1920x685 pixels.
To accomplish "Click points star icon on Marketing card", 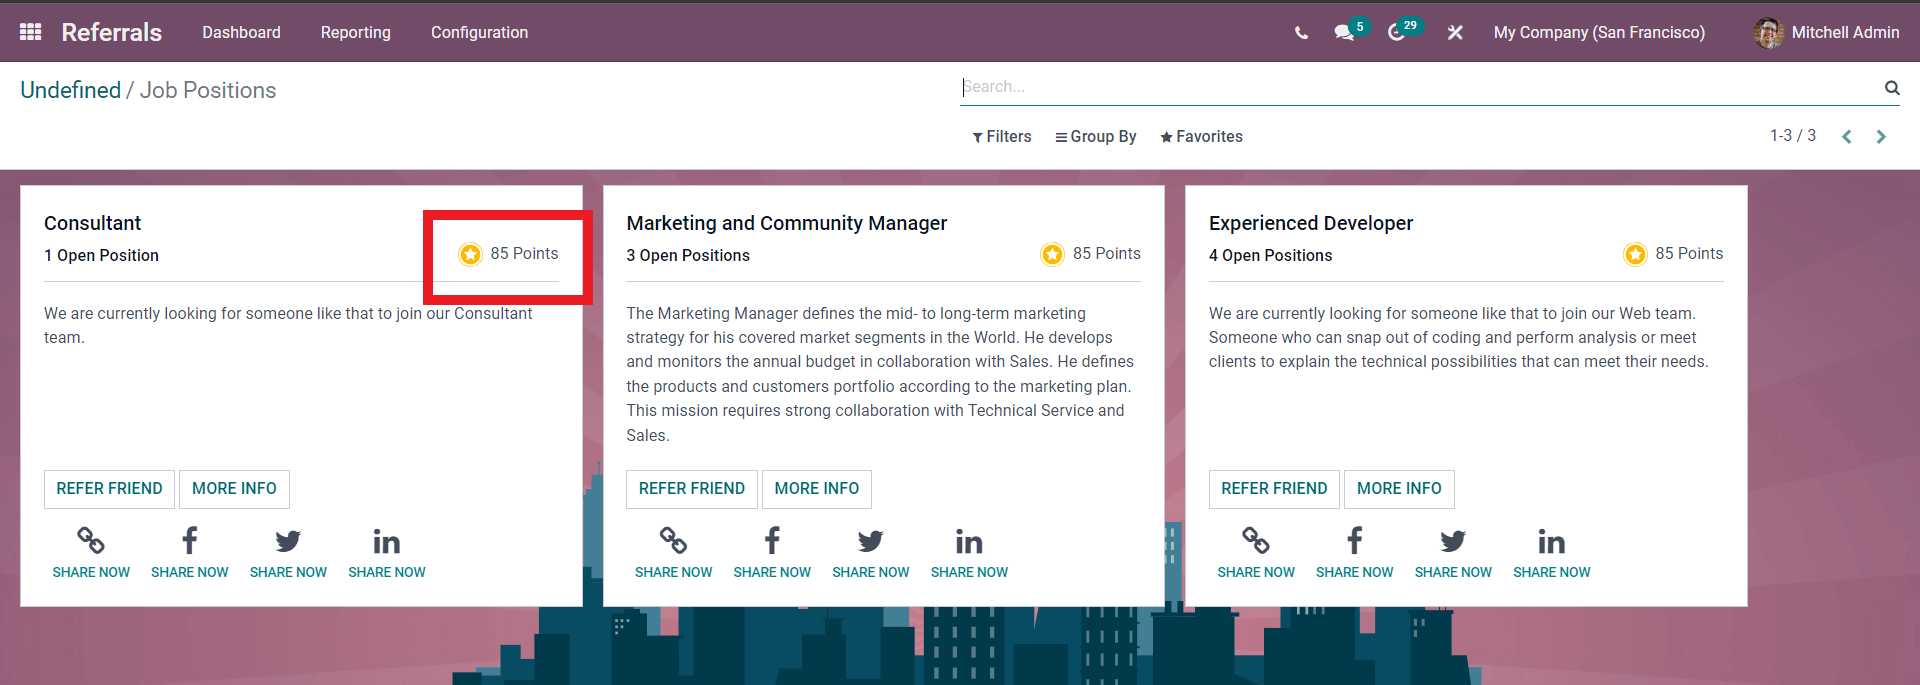I will (1052, 255).
